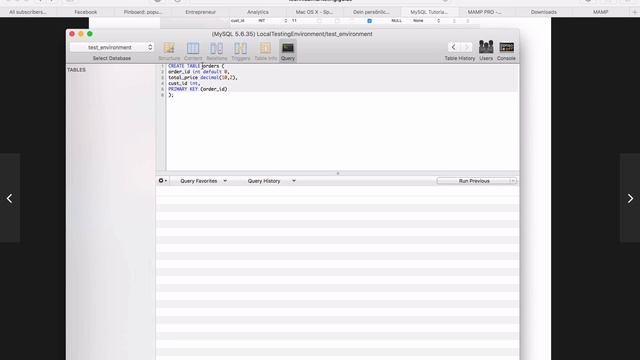Open the Triggers view
Screen dimensions: 640x360
(x=240, y=51)
